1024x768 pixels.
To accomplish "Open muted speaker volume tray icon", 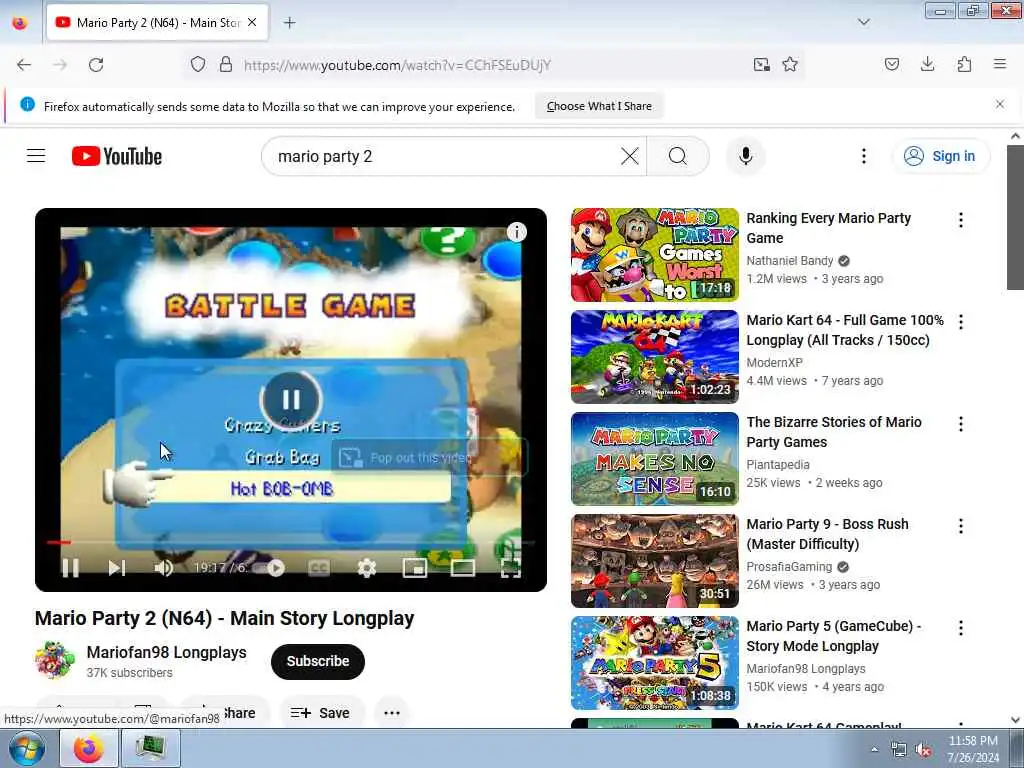I will click(923, 750).
